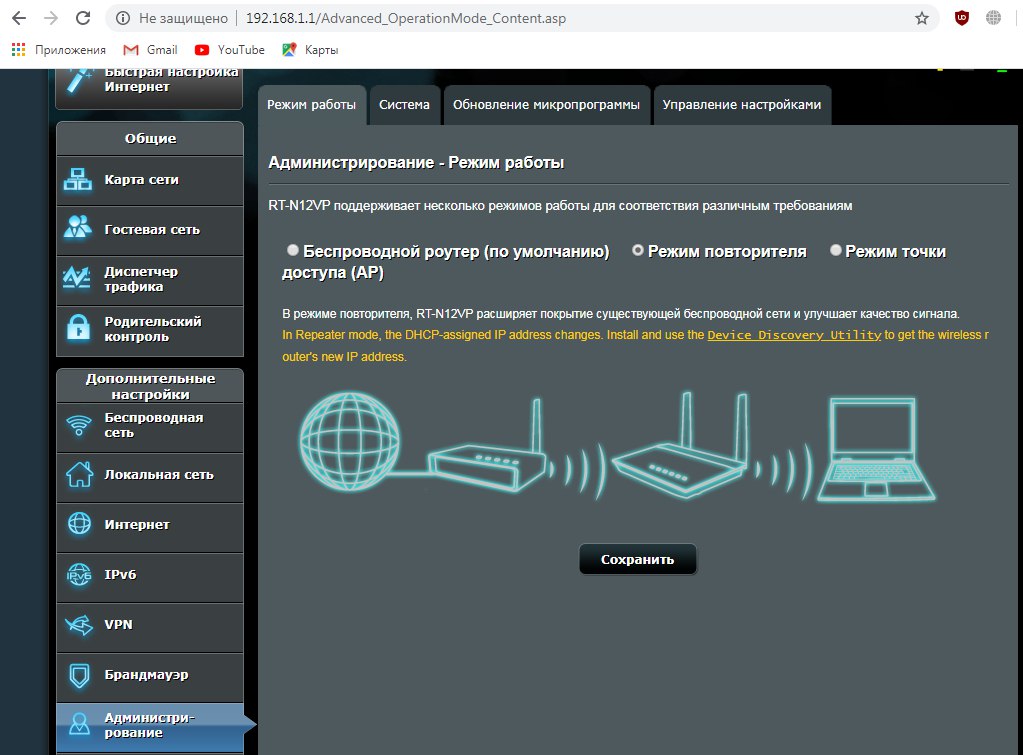Click the Беспроводная сеть menu label
The width and height of the screenshot is (1023, 755).
pyautogui.click(x=154, y=425)
